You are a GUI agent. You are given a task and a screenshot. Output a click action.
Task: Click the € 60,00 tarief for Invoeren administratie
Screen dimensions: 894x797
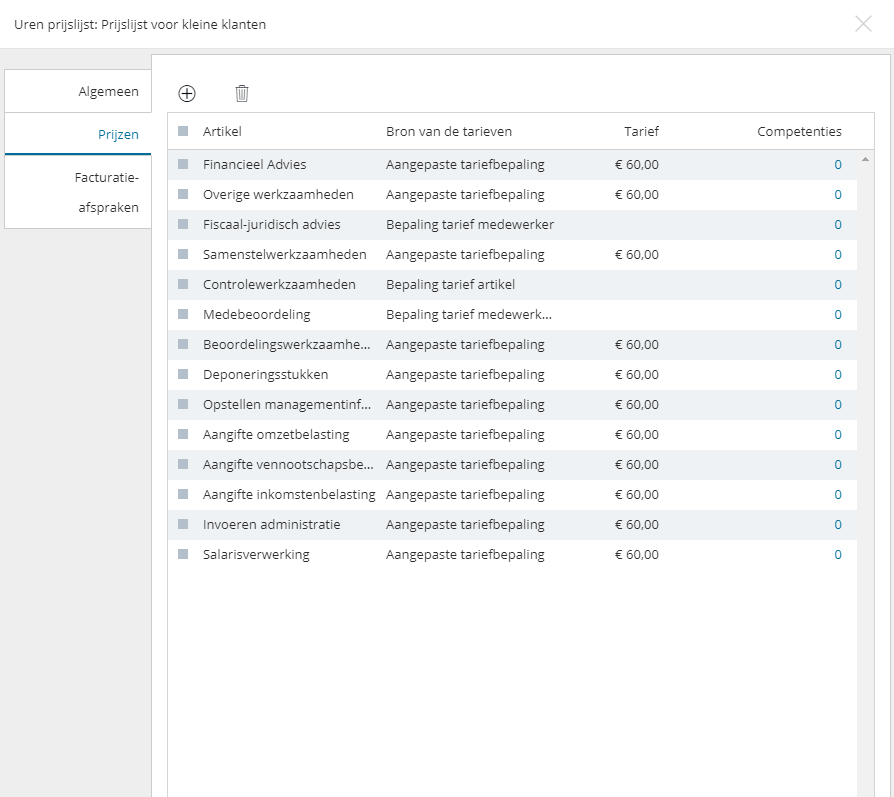636,524
